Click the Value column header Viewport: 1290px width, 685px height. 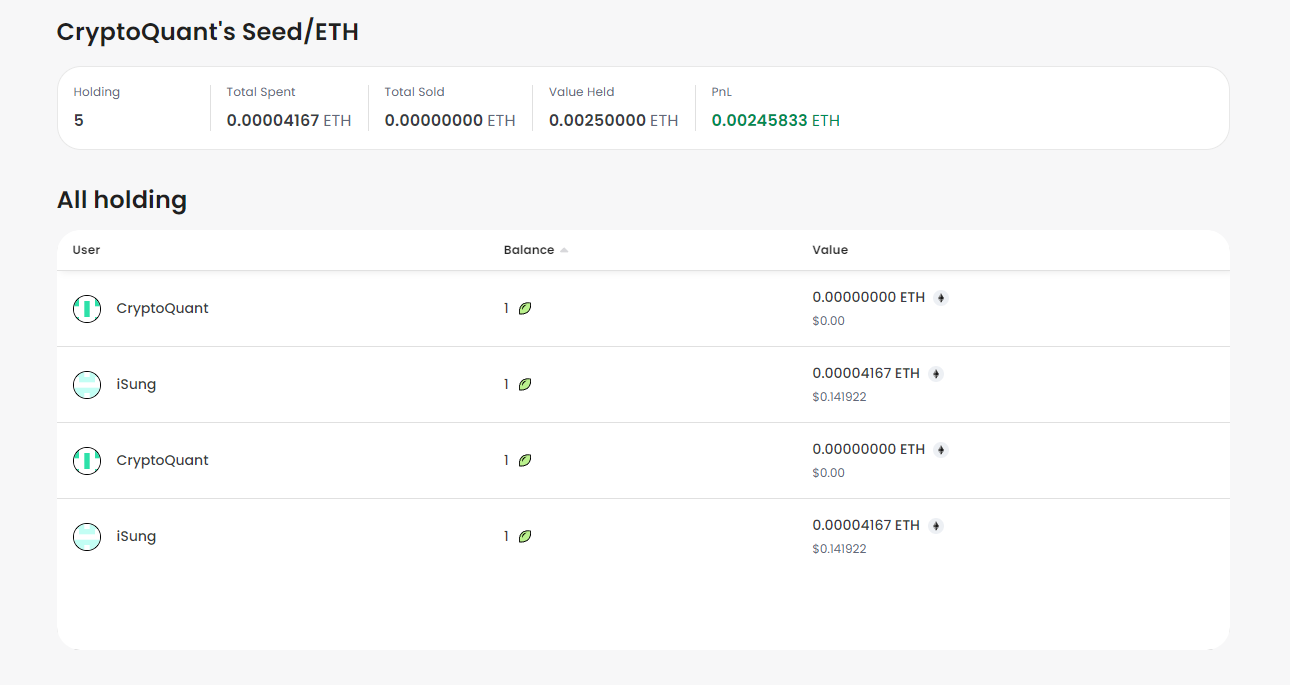click(830, 250)
